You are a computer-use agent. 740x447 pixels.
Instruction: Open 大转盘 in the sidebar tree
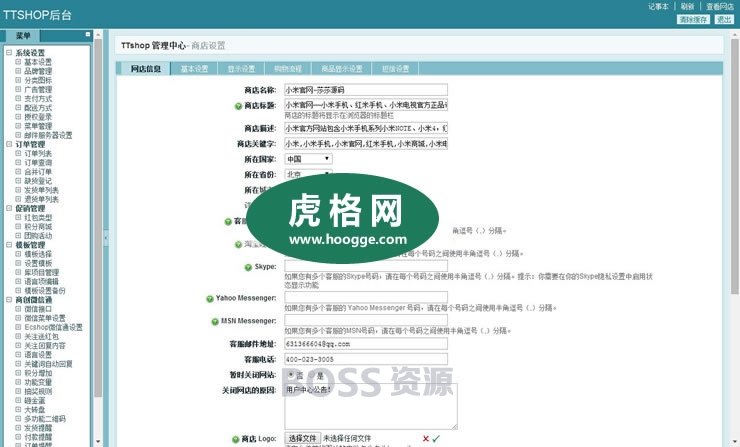point(34,410)
